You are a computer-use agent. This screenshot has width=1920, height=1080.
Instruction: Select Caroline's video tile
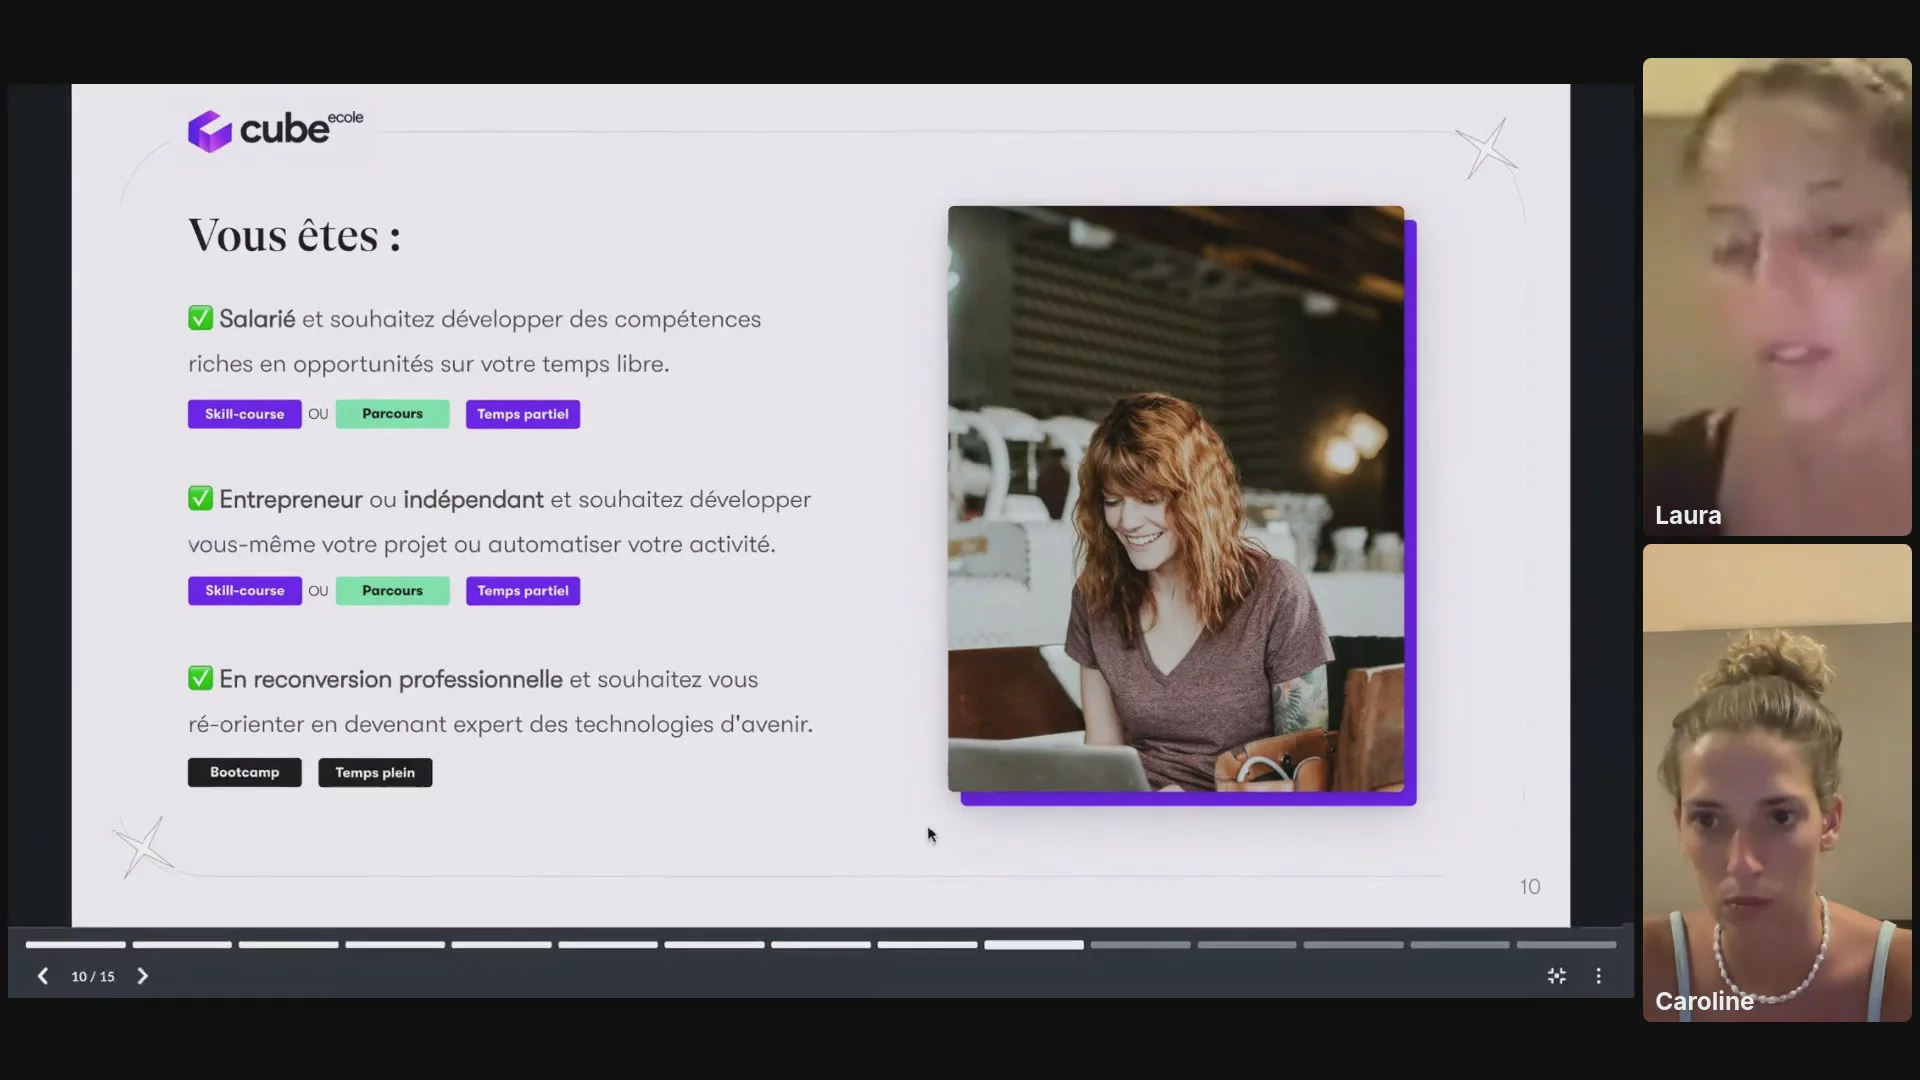[x=1776, y=782]
